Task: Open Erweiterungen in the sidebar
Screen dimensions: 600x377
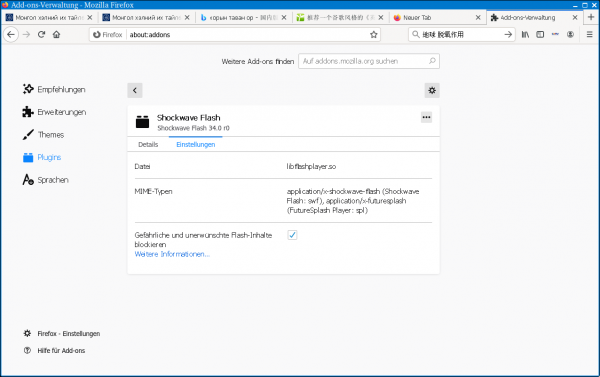Action: (x=54, y=112)
